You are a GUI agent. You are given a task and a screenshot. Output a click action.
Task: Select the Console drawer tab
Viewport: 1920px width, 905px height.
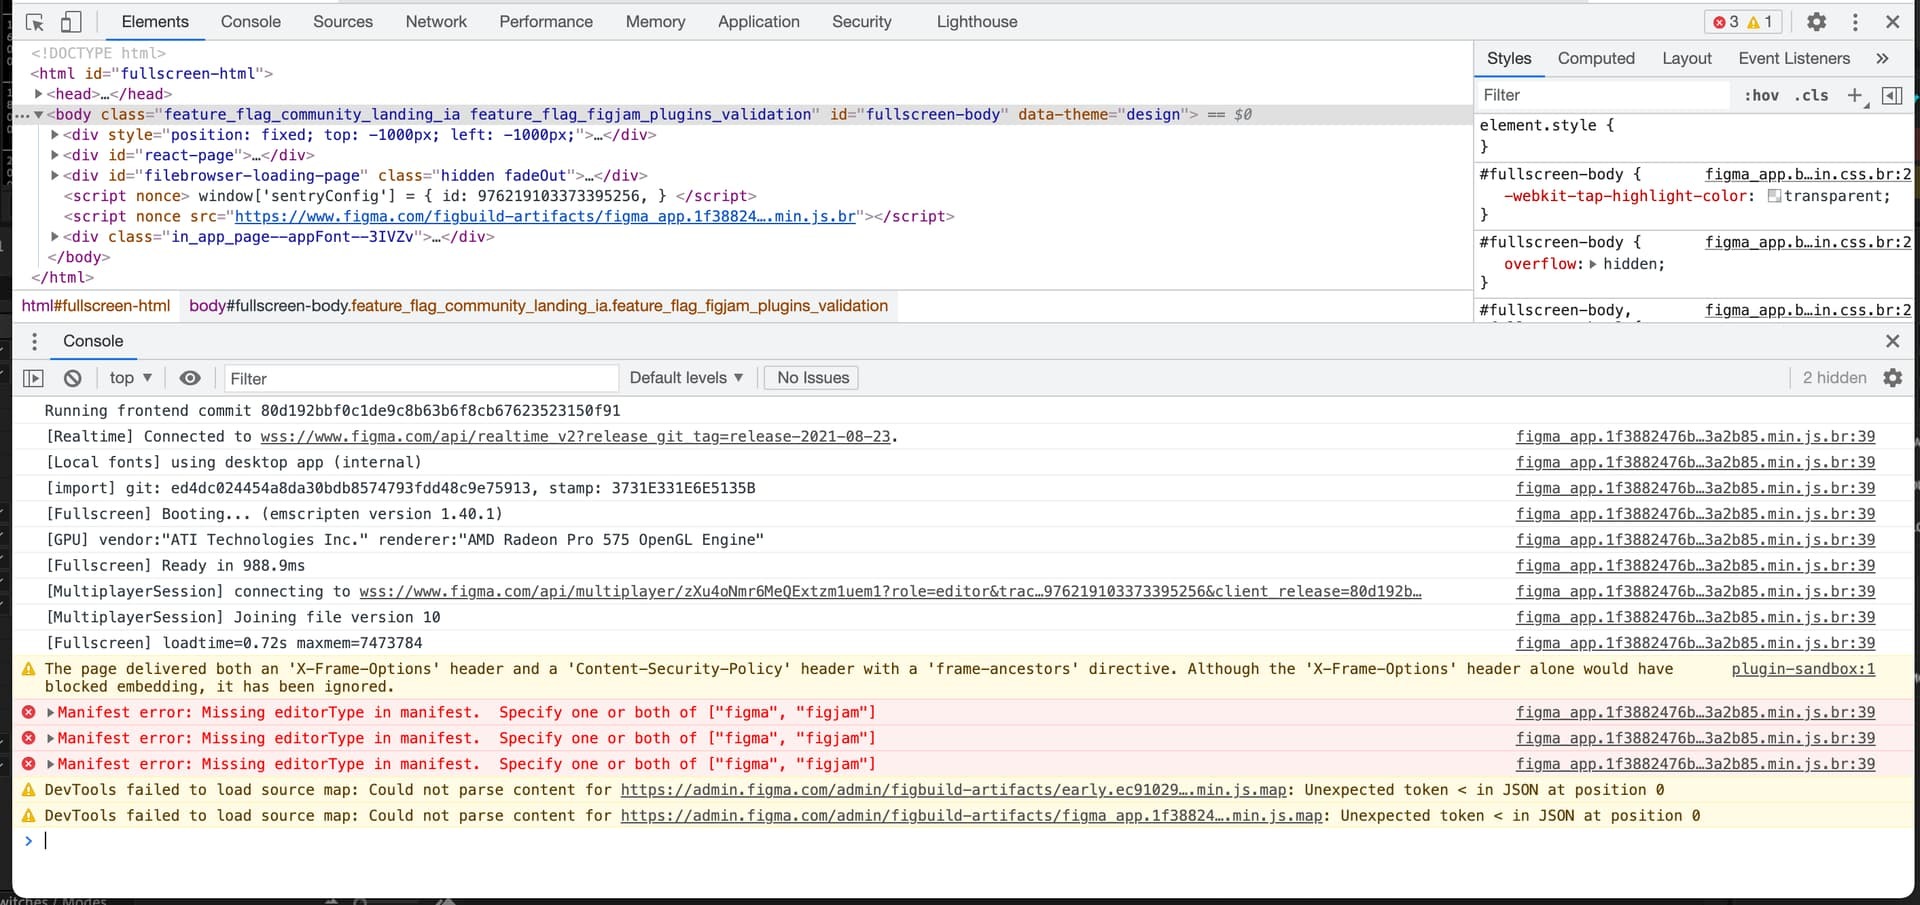click(93, 341)
